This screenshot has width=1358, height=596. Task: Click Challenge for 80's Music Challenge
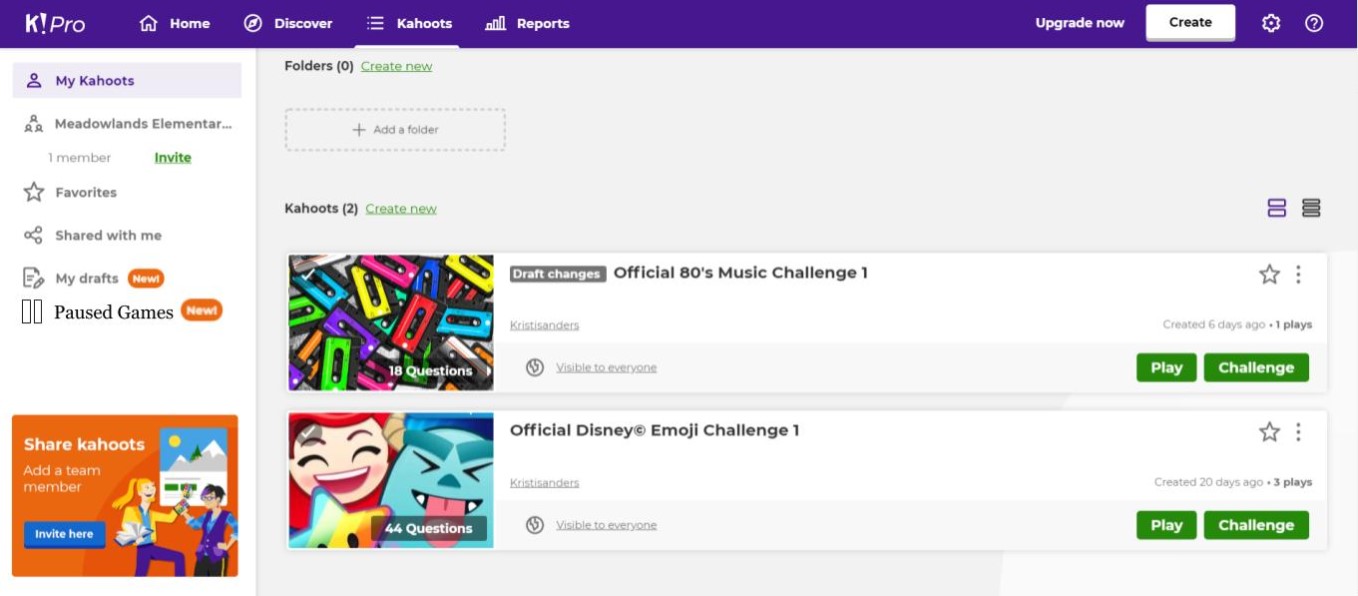tap(1256, 367)
